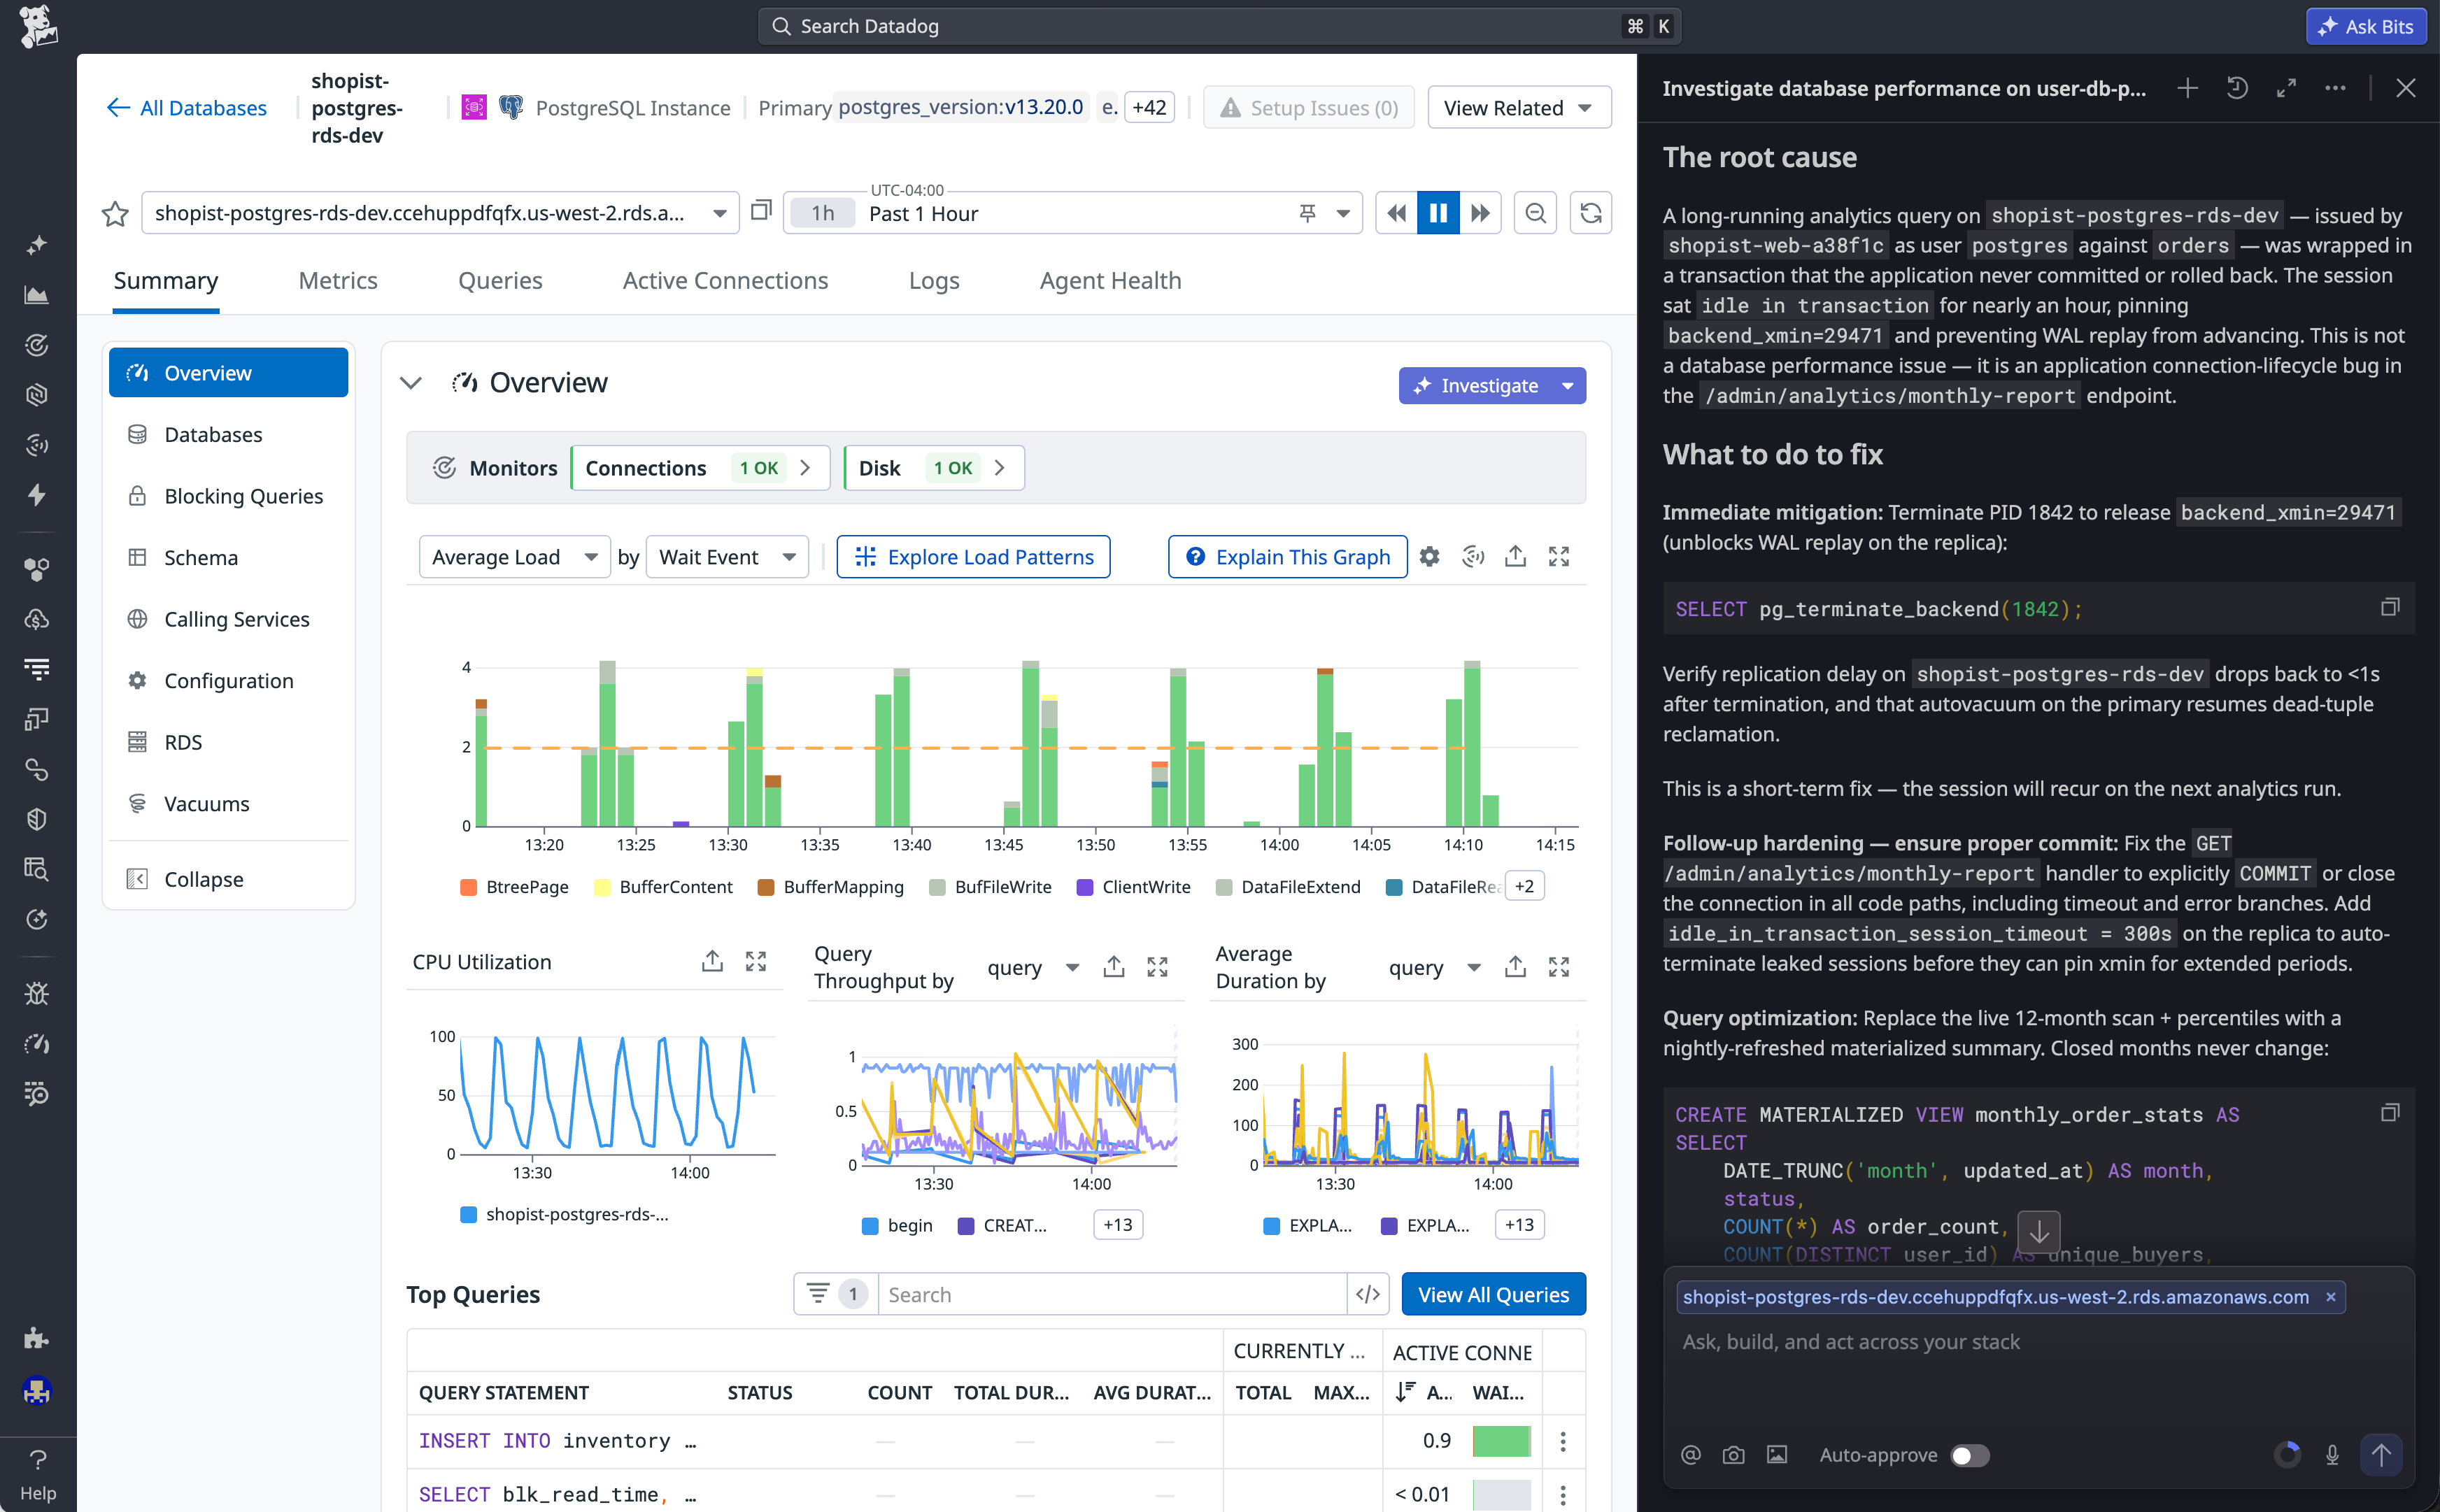Send the message to Bits
This screenshot has height=1512, width=2440.
coord(2381,1455)
